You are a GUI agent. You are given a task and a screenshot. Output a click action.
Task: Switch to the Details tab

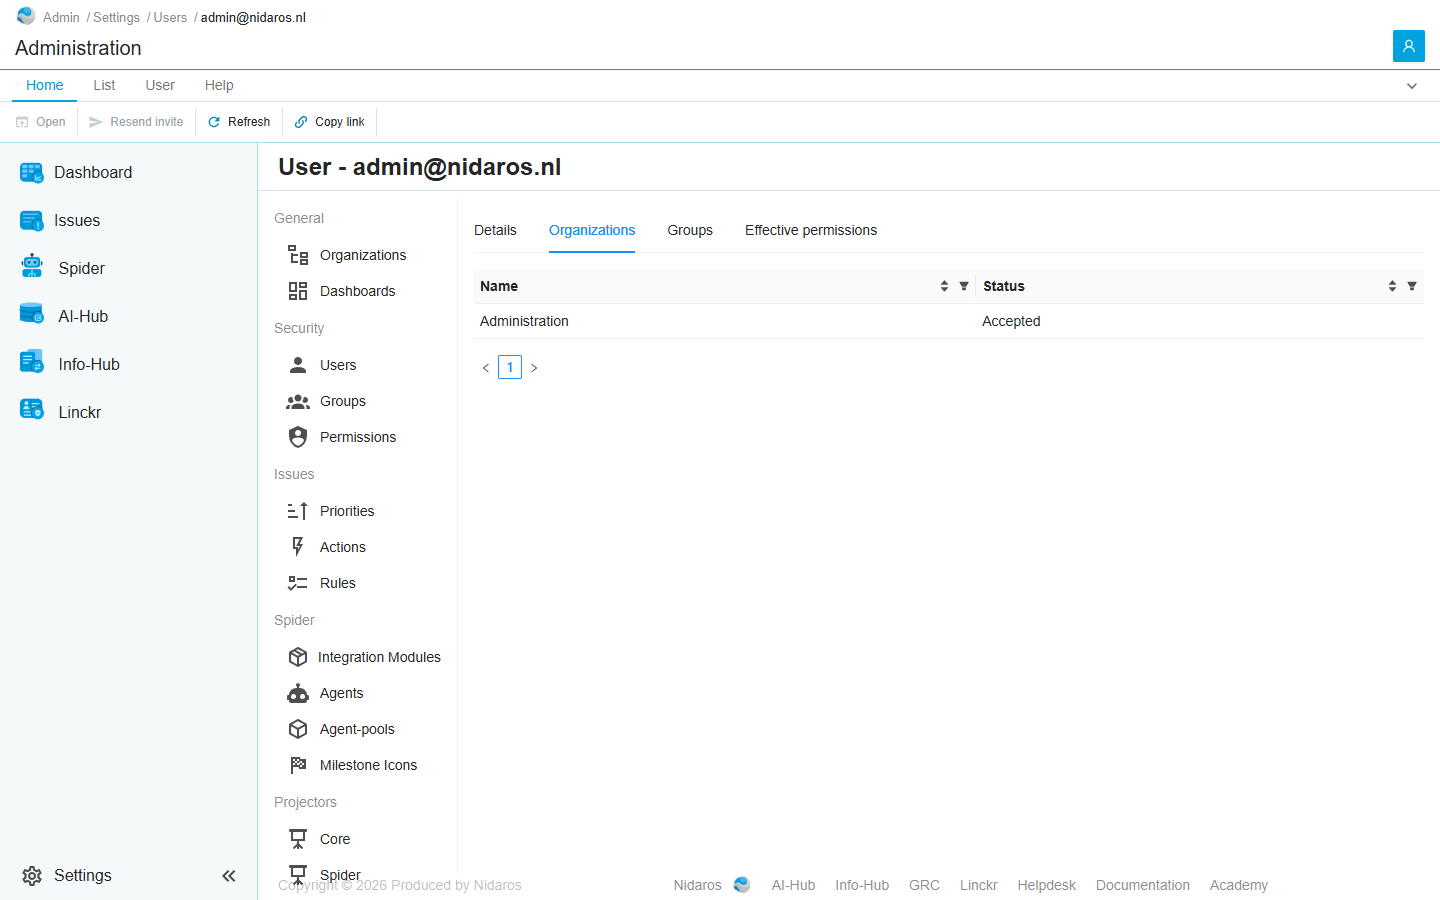[x=495, y=230]
